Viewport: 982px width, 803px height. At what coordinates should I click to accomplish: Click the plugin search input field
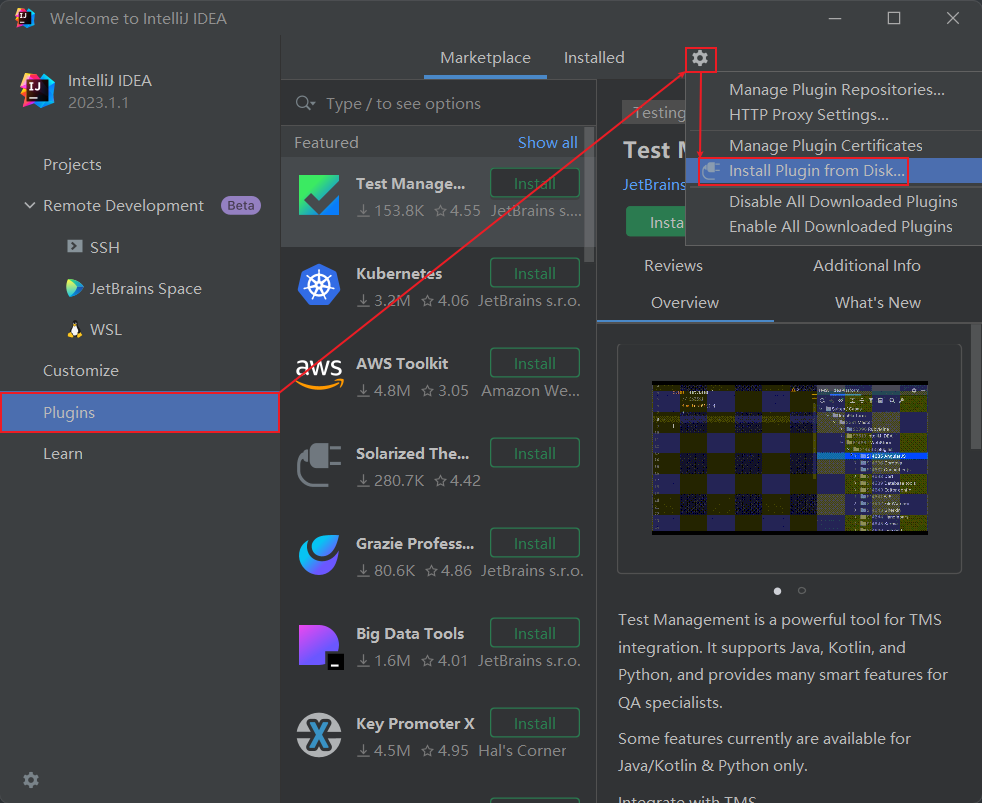[x=438, y=103]
